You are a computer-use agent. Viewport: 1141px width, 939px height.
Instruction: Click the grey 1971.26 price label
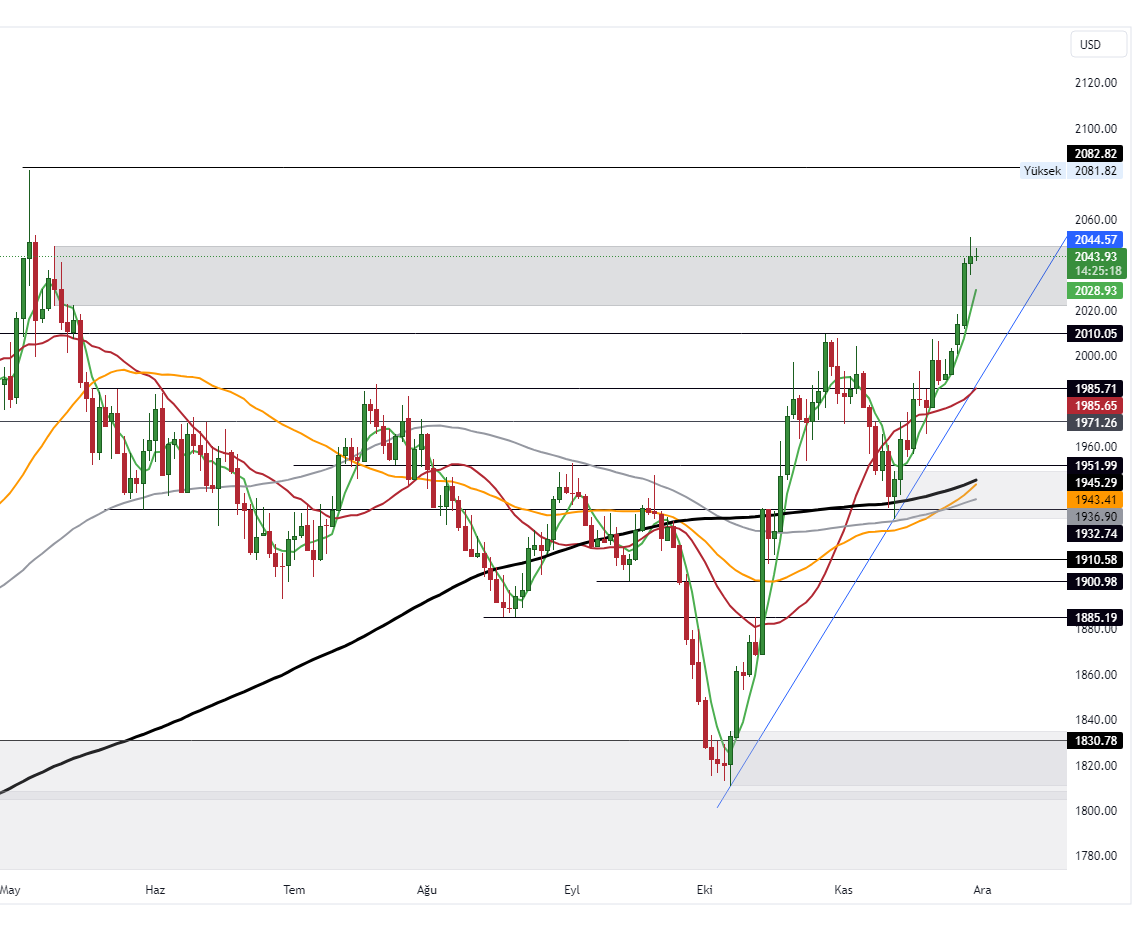(x=1095, y=423)
